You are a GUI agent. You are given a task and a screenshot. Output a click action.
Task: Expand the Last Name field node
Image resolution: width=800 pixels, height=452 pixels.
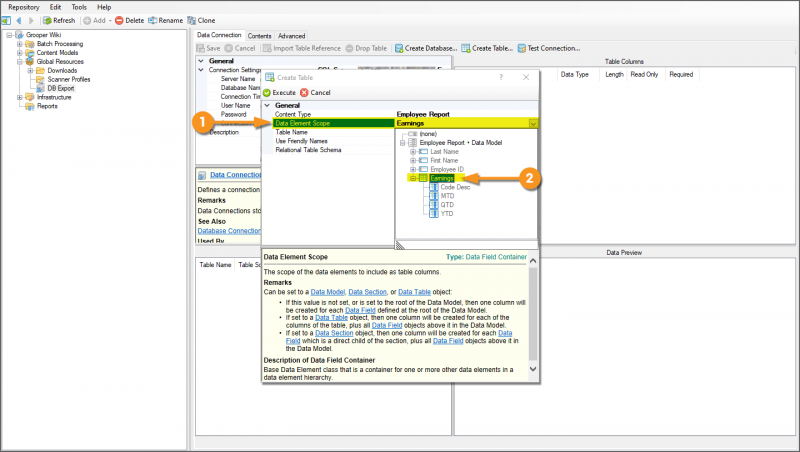click(x=412, y=151)
